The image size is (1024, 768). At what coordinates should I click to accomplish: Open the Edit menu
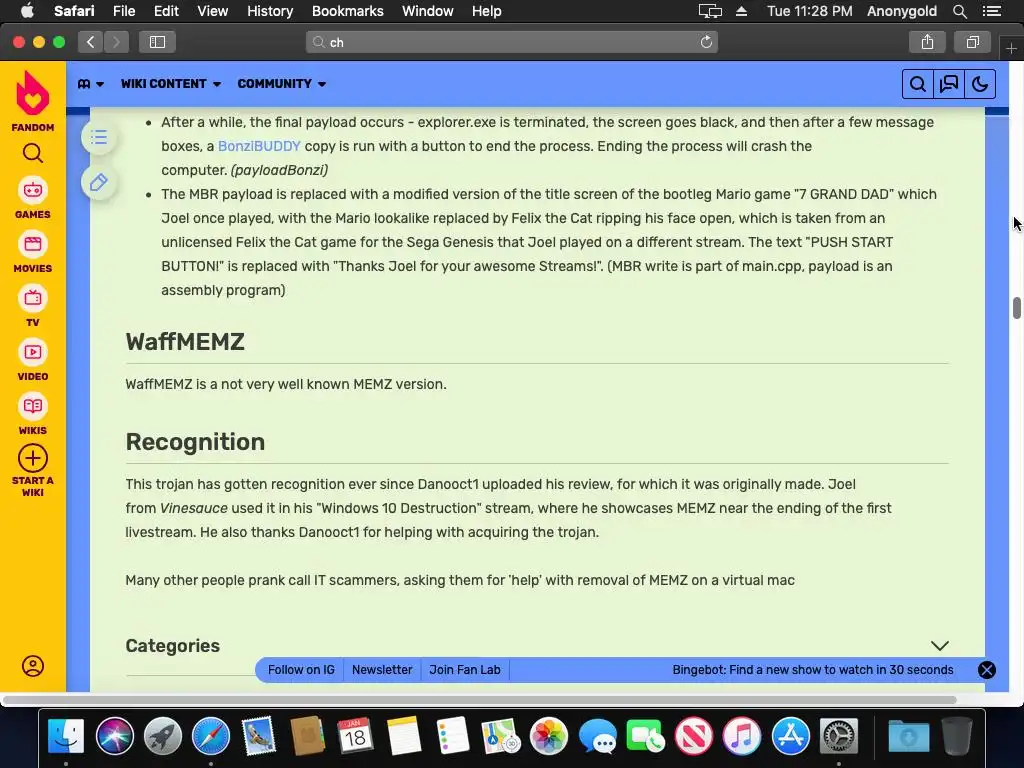pyautogui.click(x=166, y=11)
